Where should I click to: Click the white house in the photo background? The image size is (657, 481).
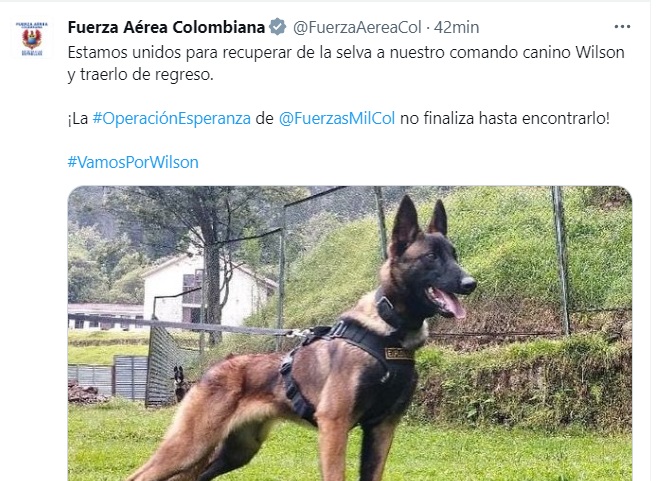[207, 289]
